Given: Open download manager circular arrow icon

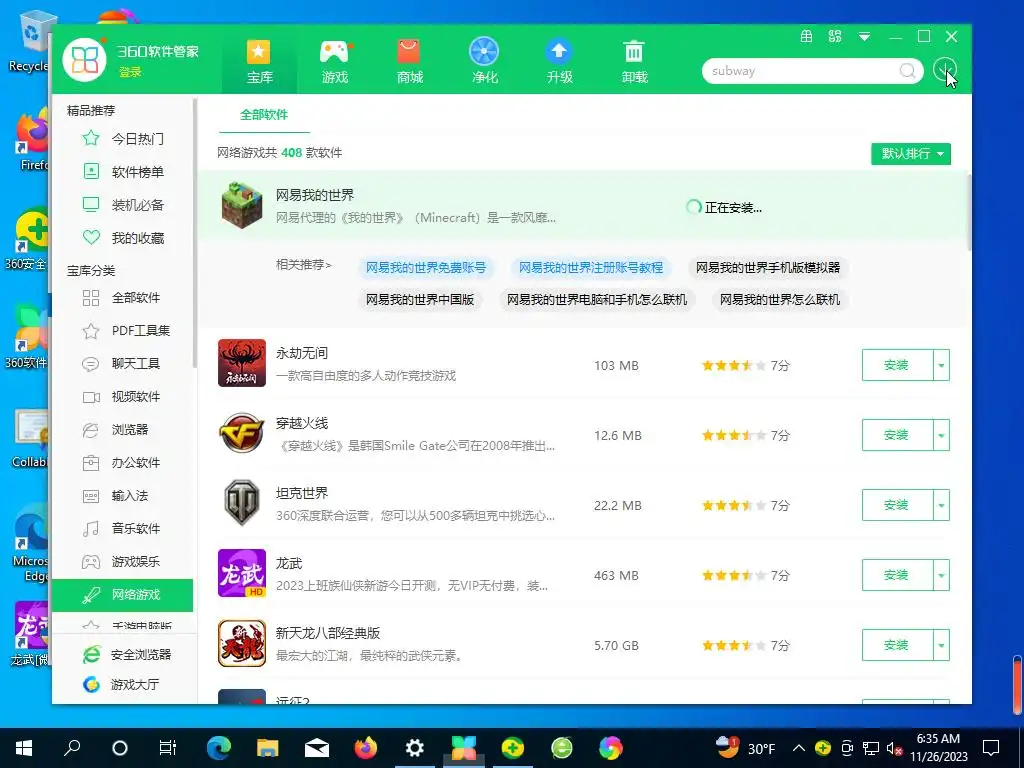Looking at the screenshot, I should point(945,69).
